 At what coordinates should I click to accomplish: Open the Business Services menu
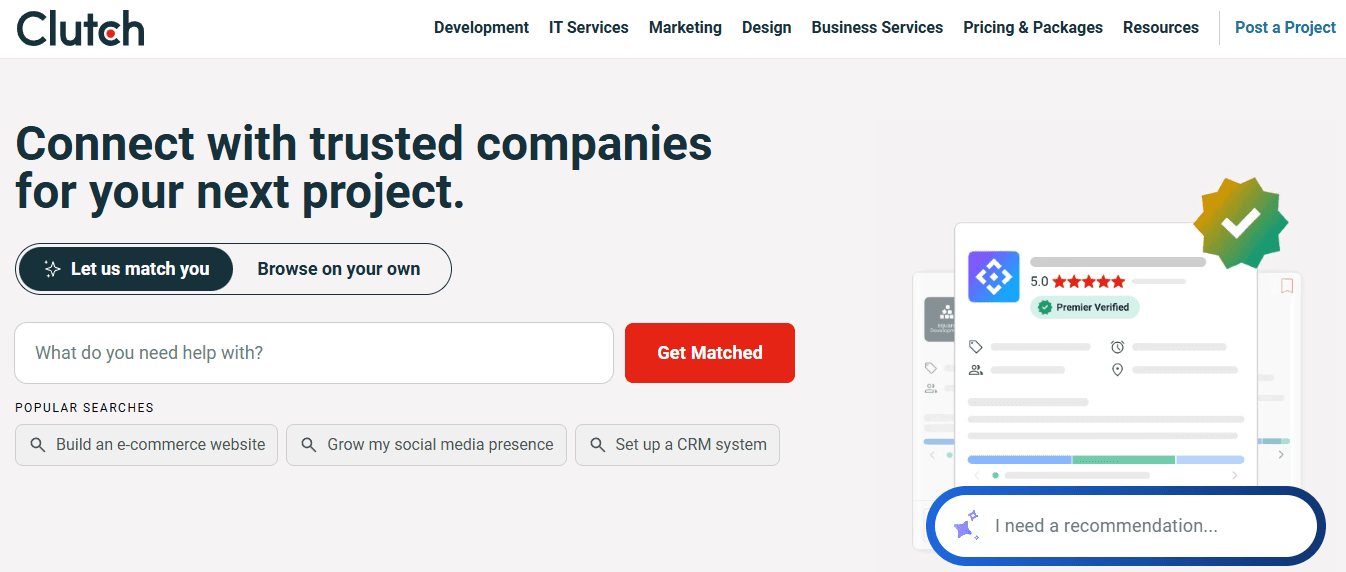pyautogui.click(x=877, y=28)
